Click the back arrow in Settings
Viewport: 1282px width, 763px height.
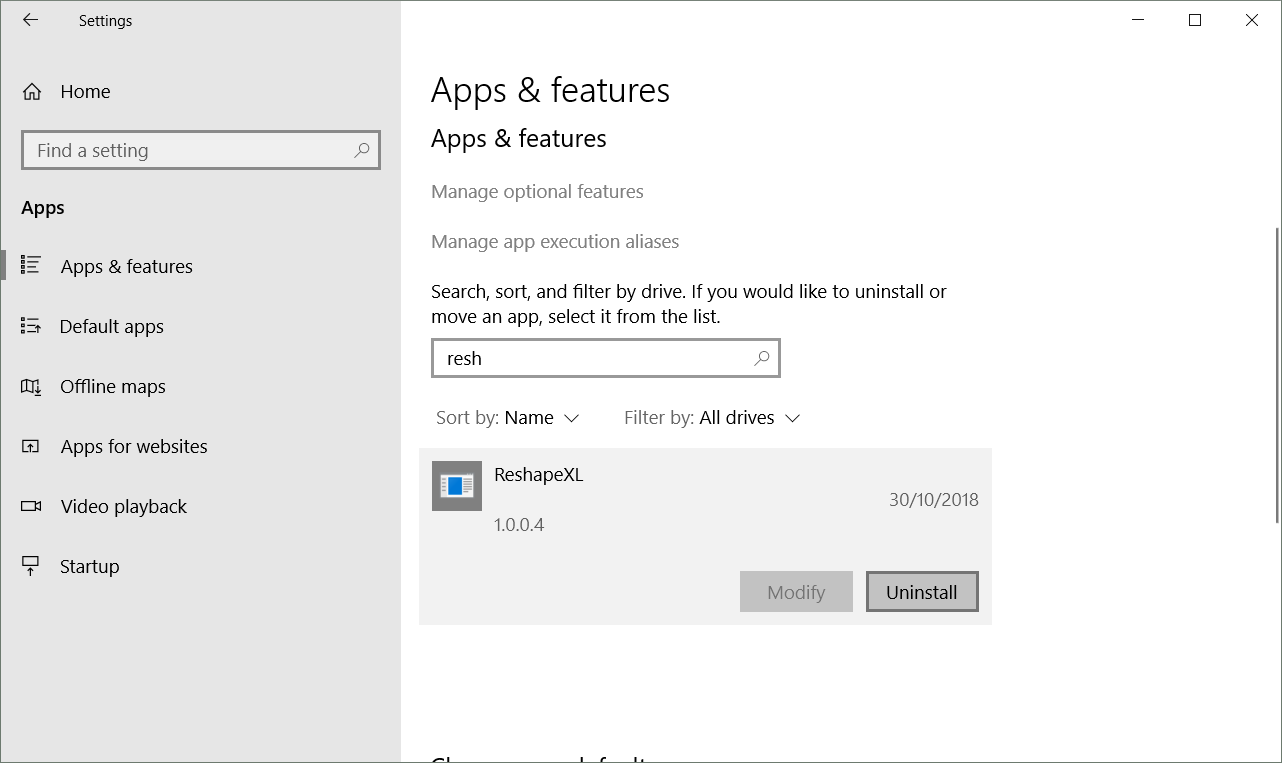[30, 20]
